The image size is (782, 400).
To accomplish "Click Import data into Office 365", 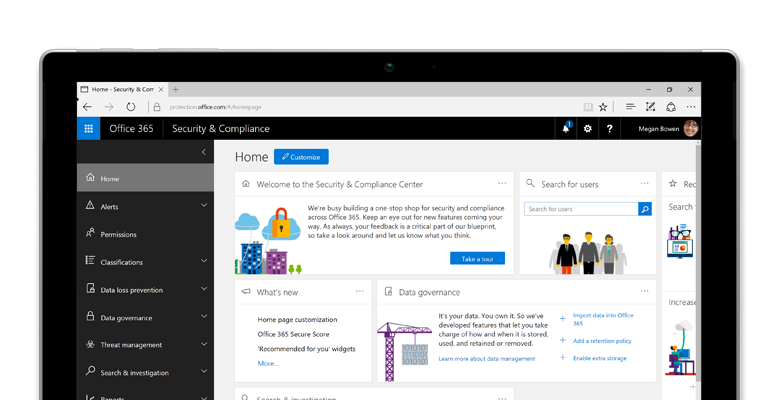I will coord(603,319).
